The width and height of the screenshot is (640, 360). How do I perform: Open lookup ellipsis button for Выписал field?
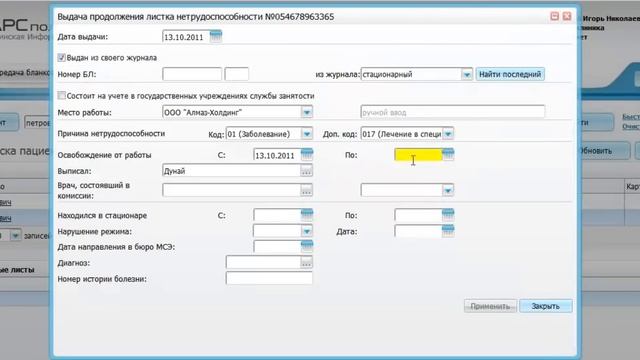point(307,171)
